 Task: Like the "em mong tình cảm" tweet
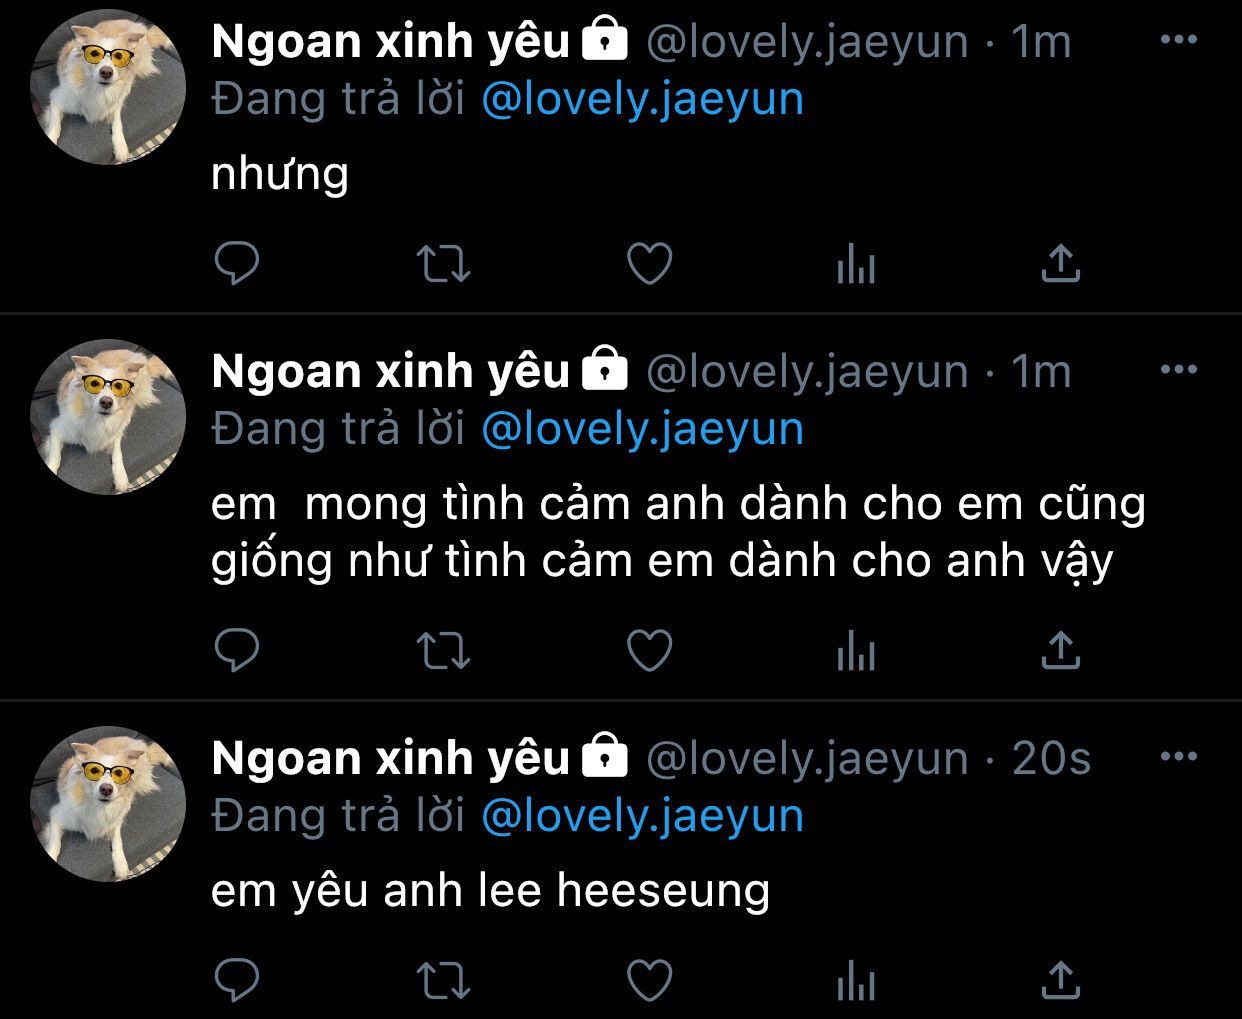(649, 651)
